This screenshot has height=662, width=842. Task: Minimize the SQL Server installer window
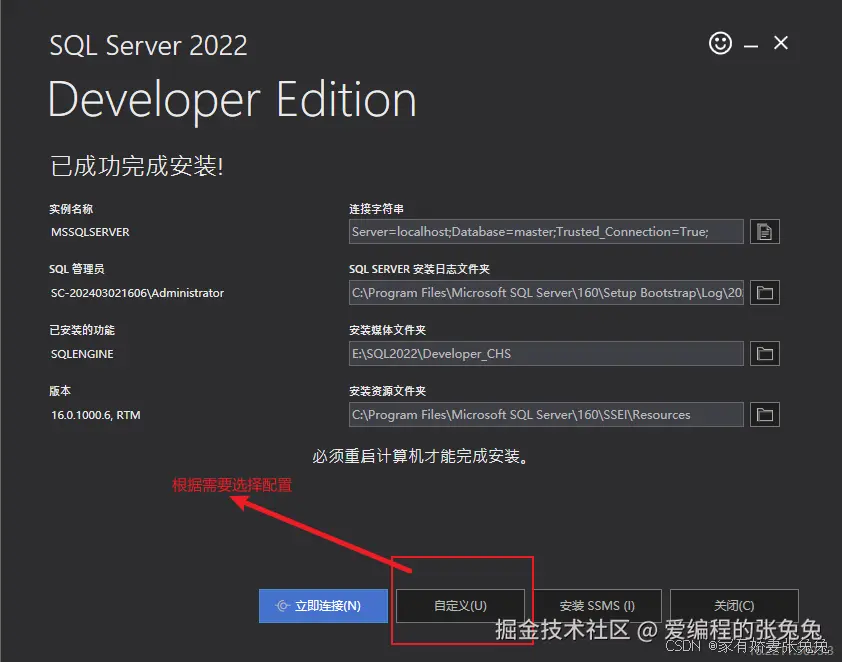coord(751,46)
